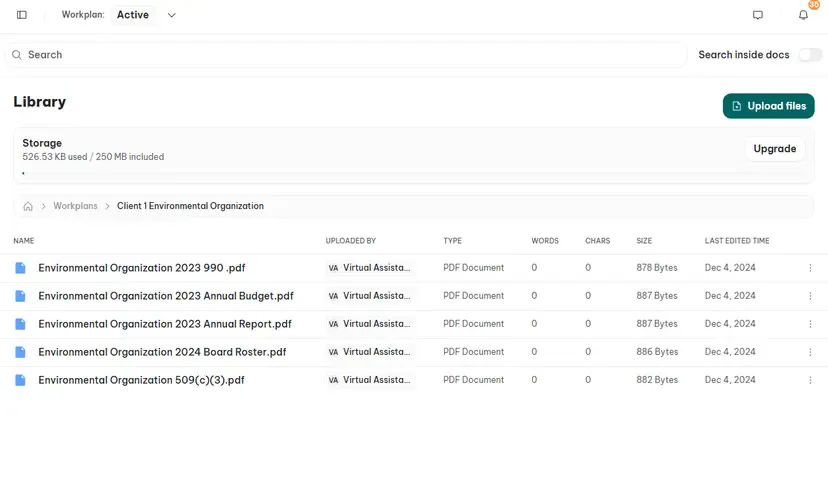
Task: Click the search magnifier icon
Action: point(17,55)
